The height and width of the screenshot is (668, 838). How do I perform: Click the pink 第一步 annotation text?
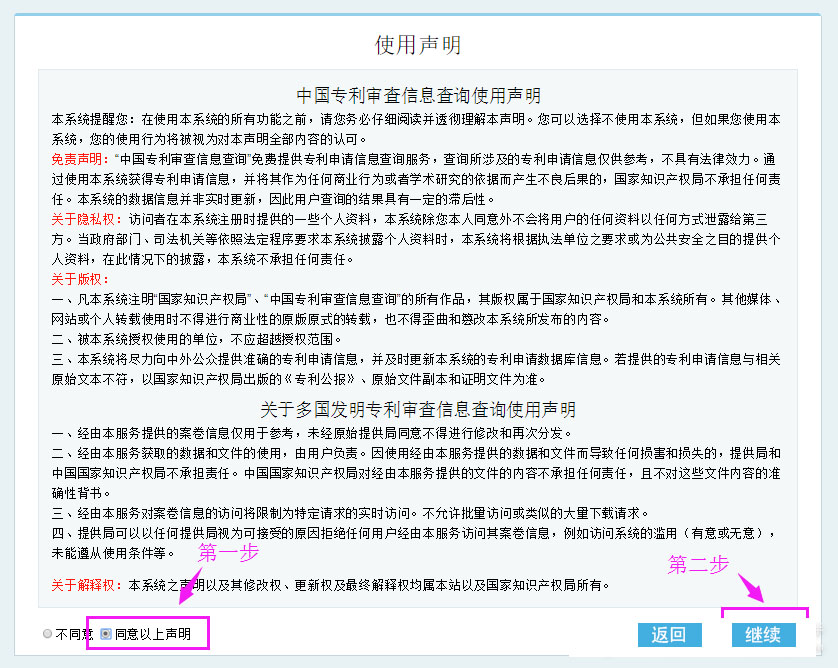[x=230, y=552]
